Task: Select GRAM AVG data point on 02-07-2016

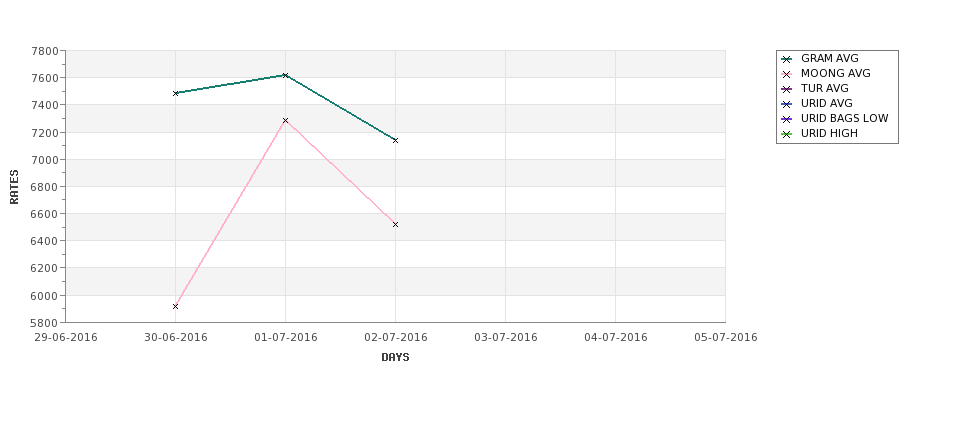Action: [395, 141]
